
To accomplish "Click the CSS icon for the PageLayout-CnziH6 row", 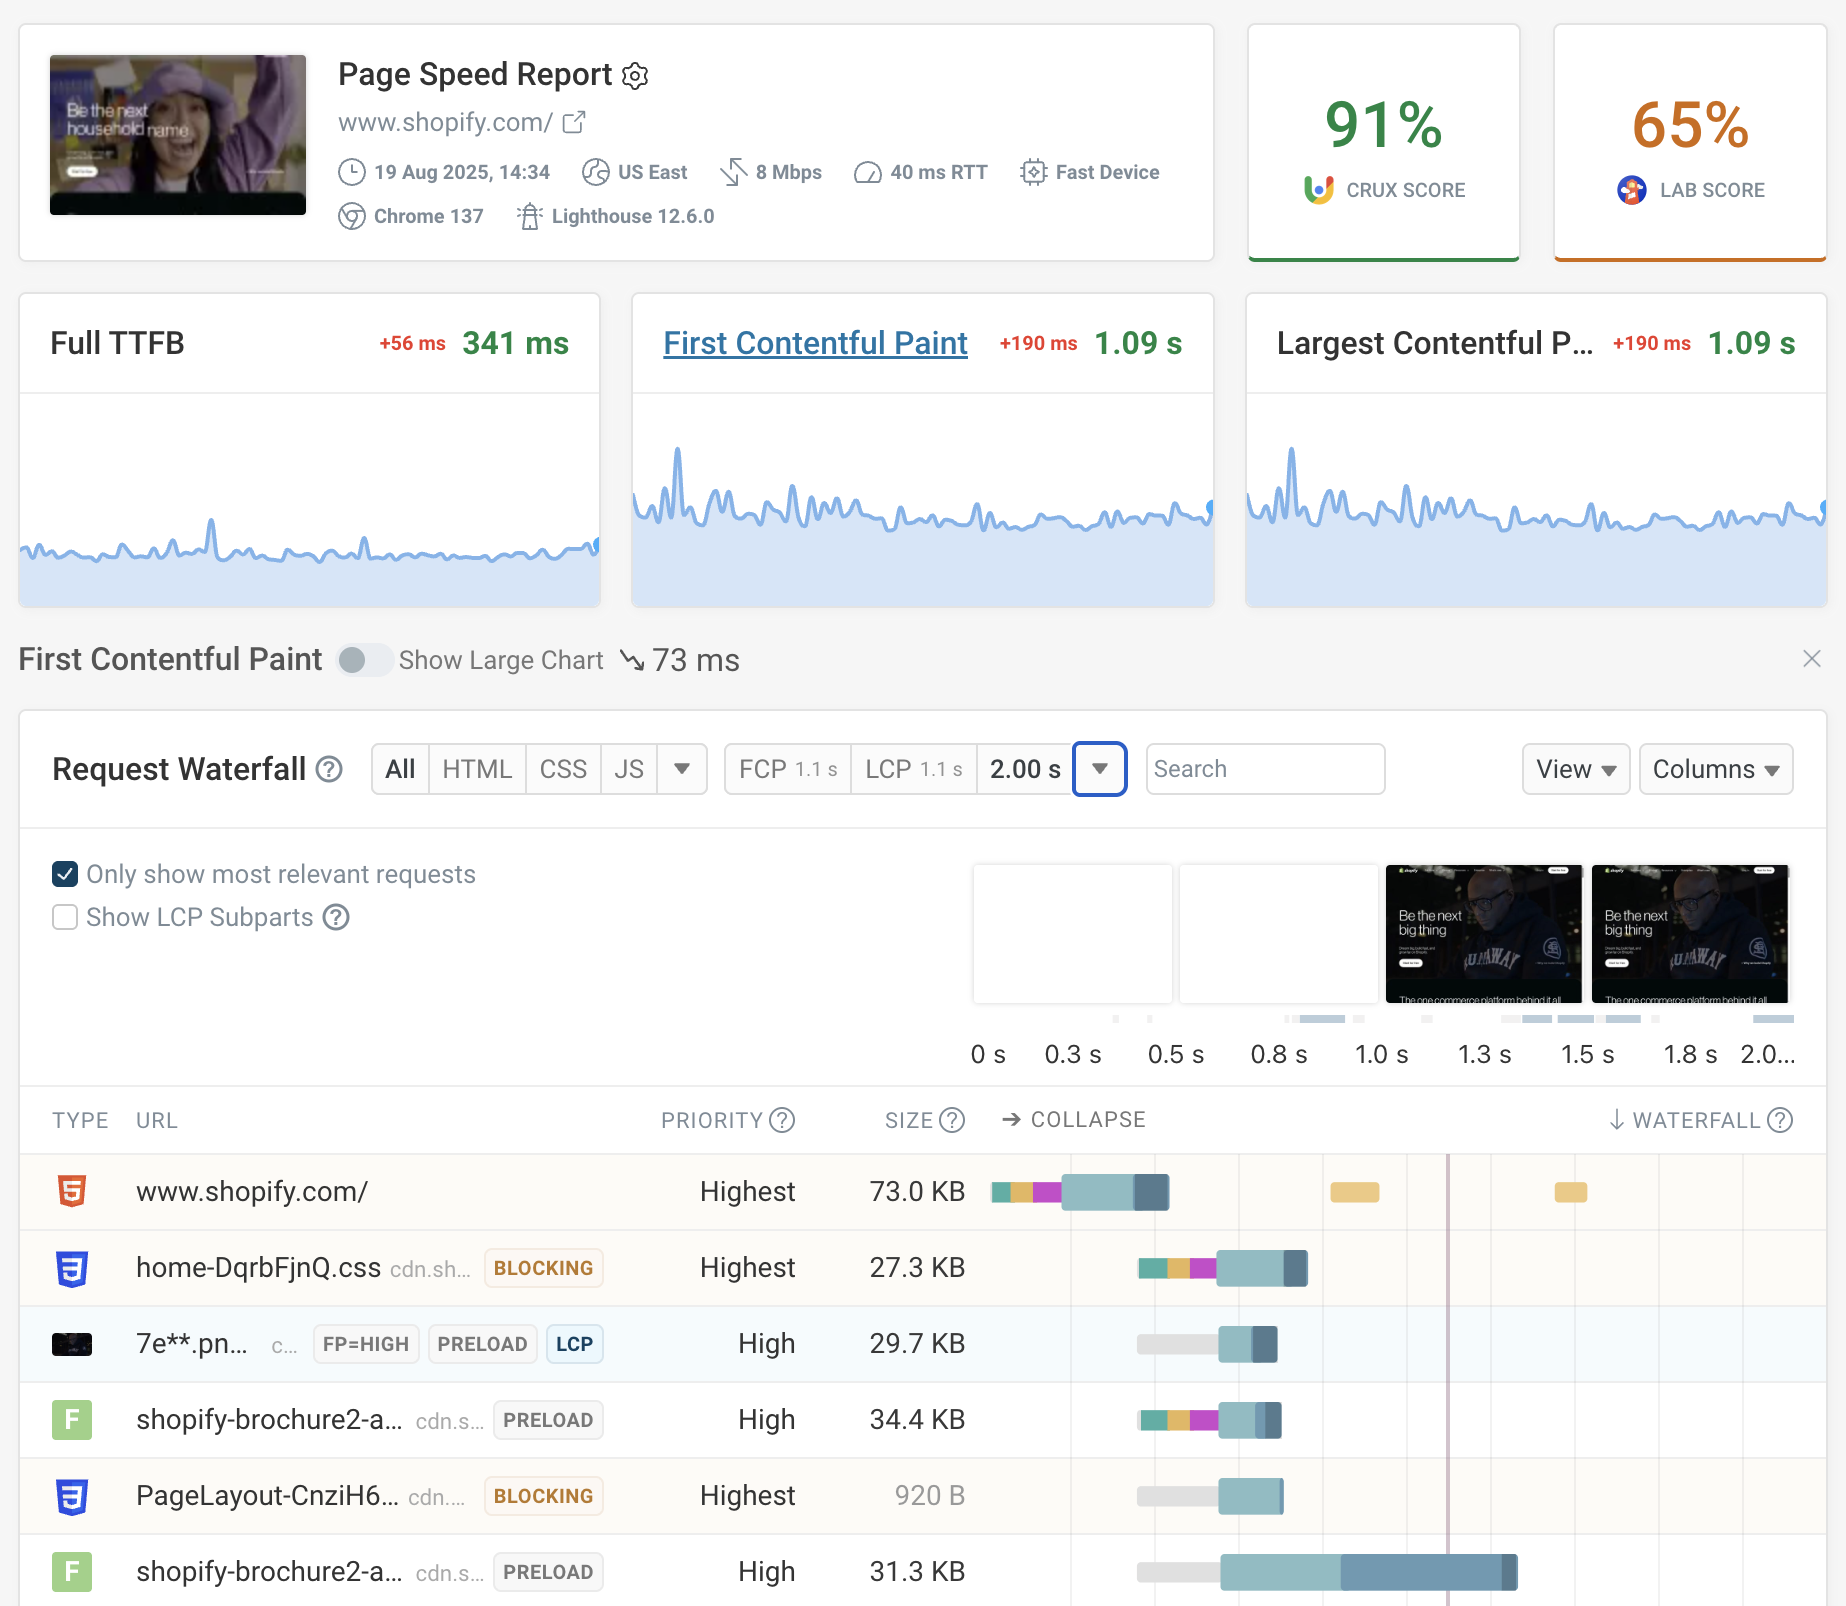I will click(x=72, y=1496).
